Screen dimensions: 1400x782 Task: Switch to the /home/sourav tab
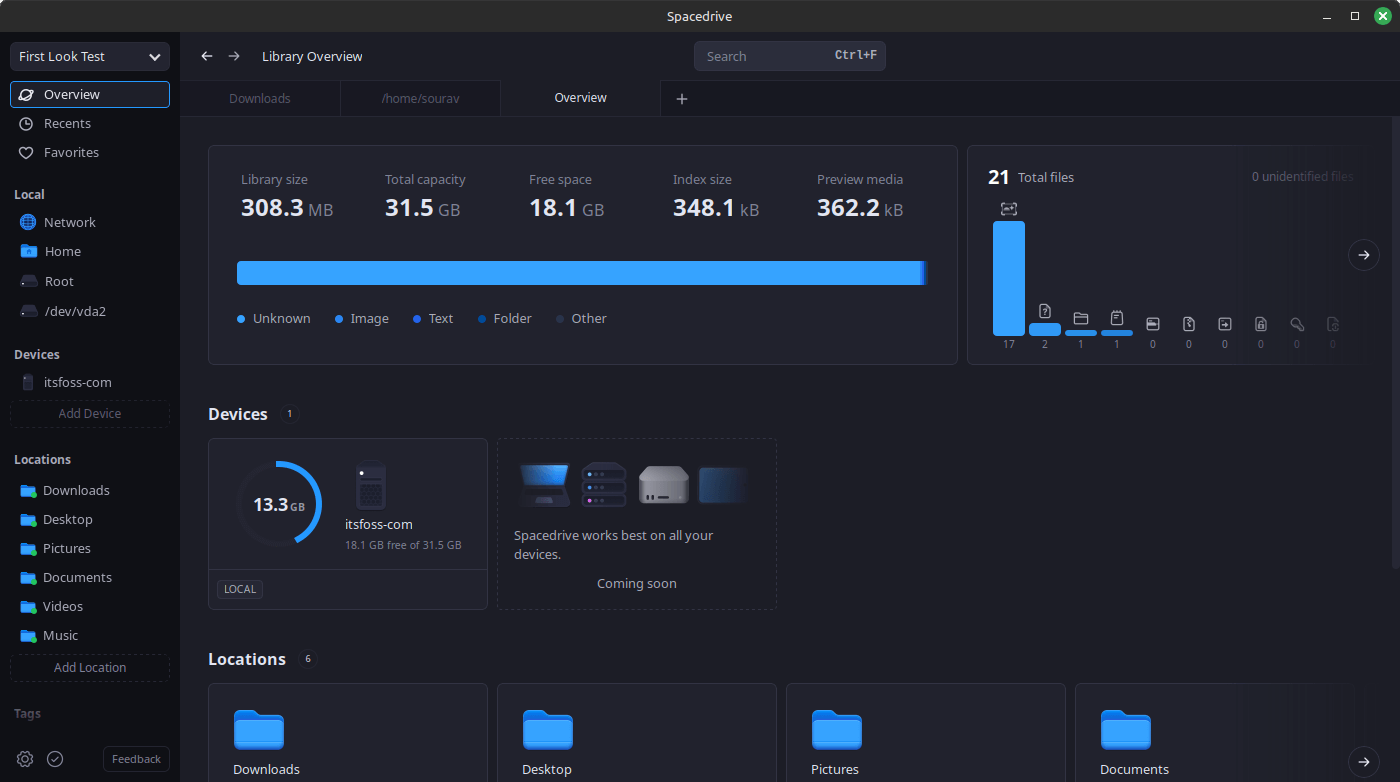[x=420, y=98]
